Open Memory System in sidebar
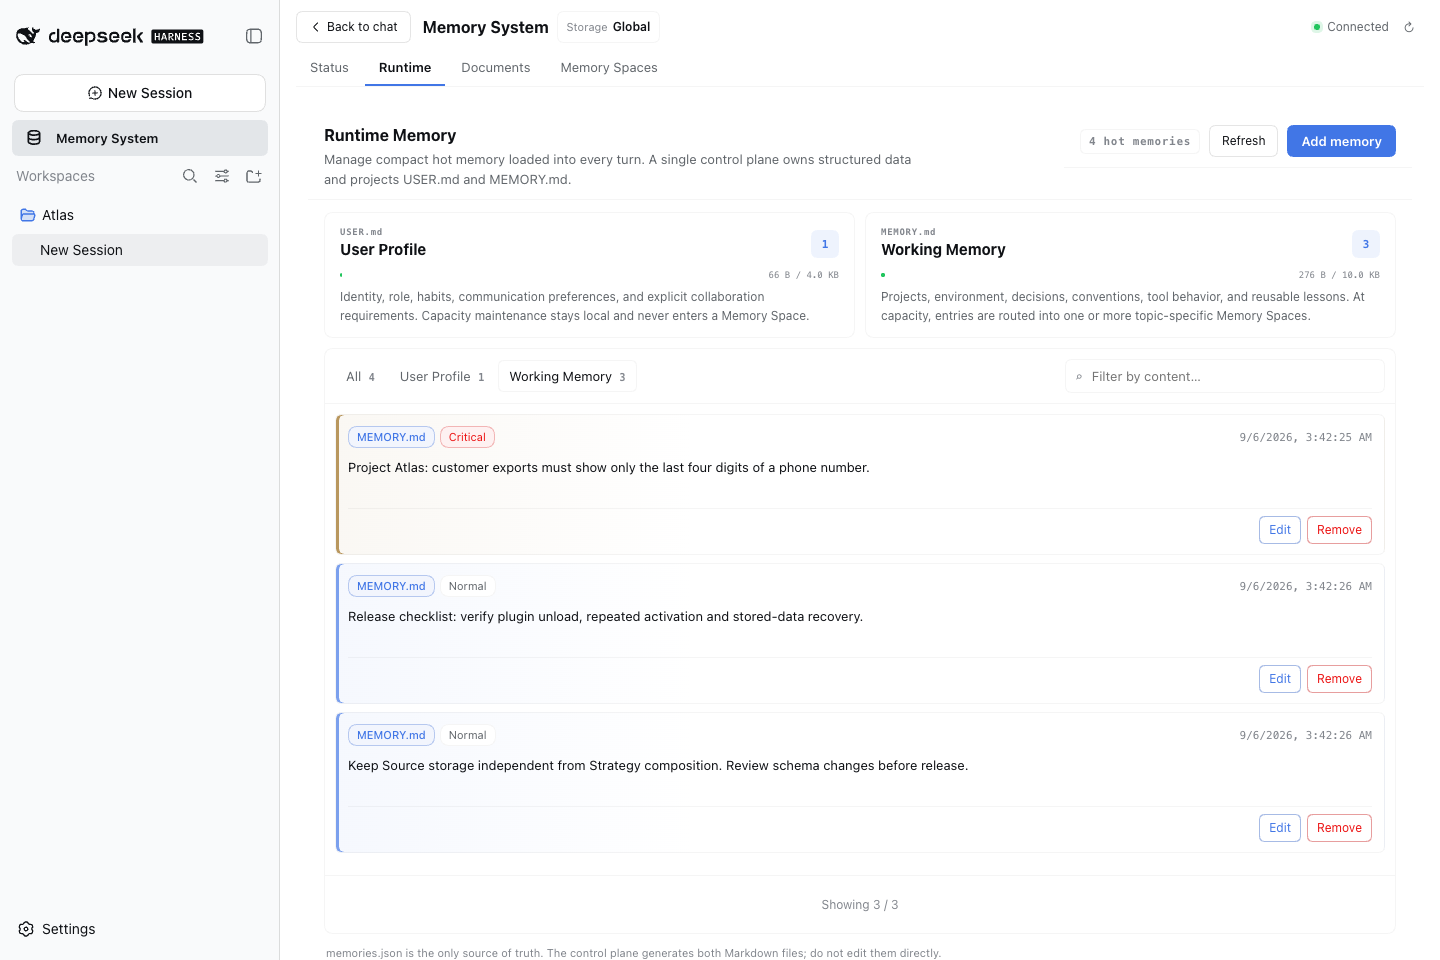1440x960 pixels. point(140,138)
